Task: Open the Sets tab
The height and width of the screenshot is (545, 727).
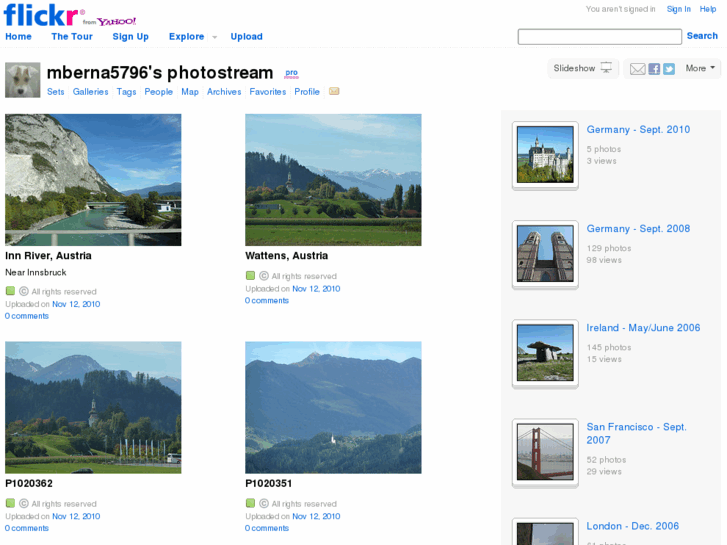Action: click(x=56, y=91)
